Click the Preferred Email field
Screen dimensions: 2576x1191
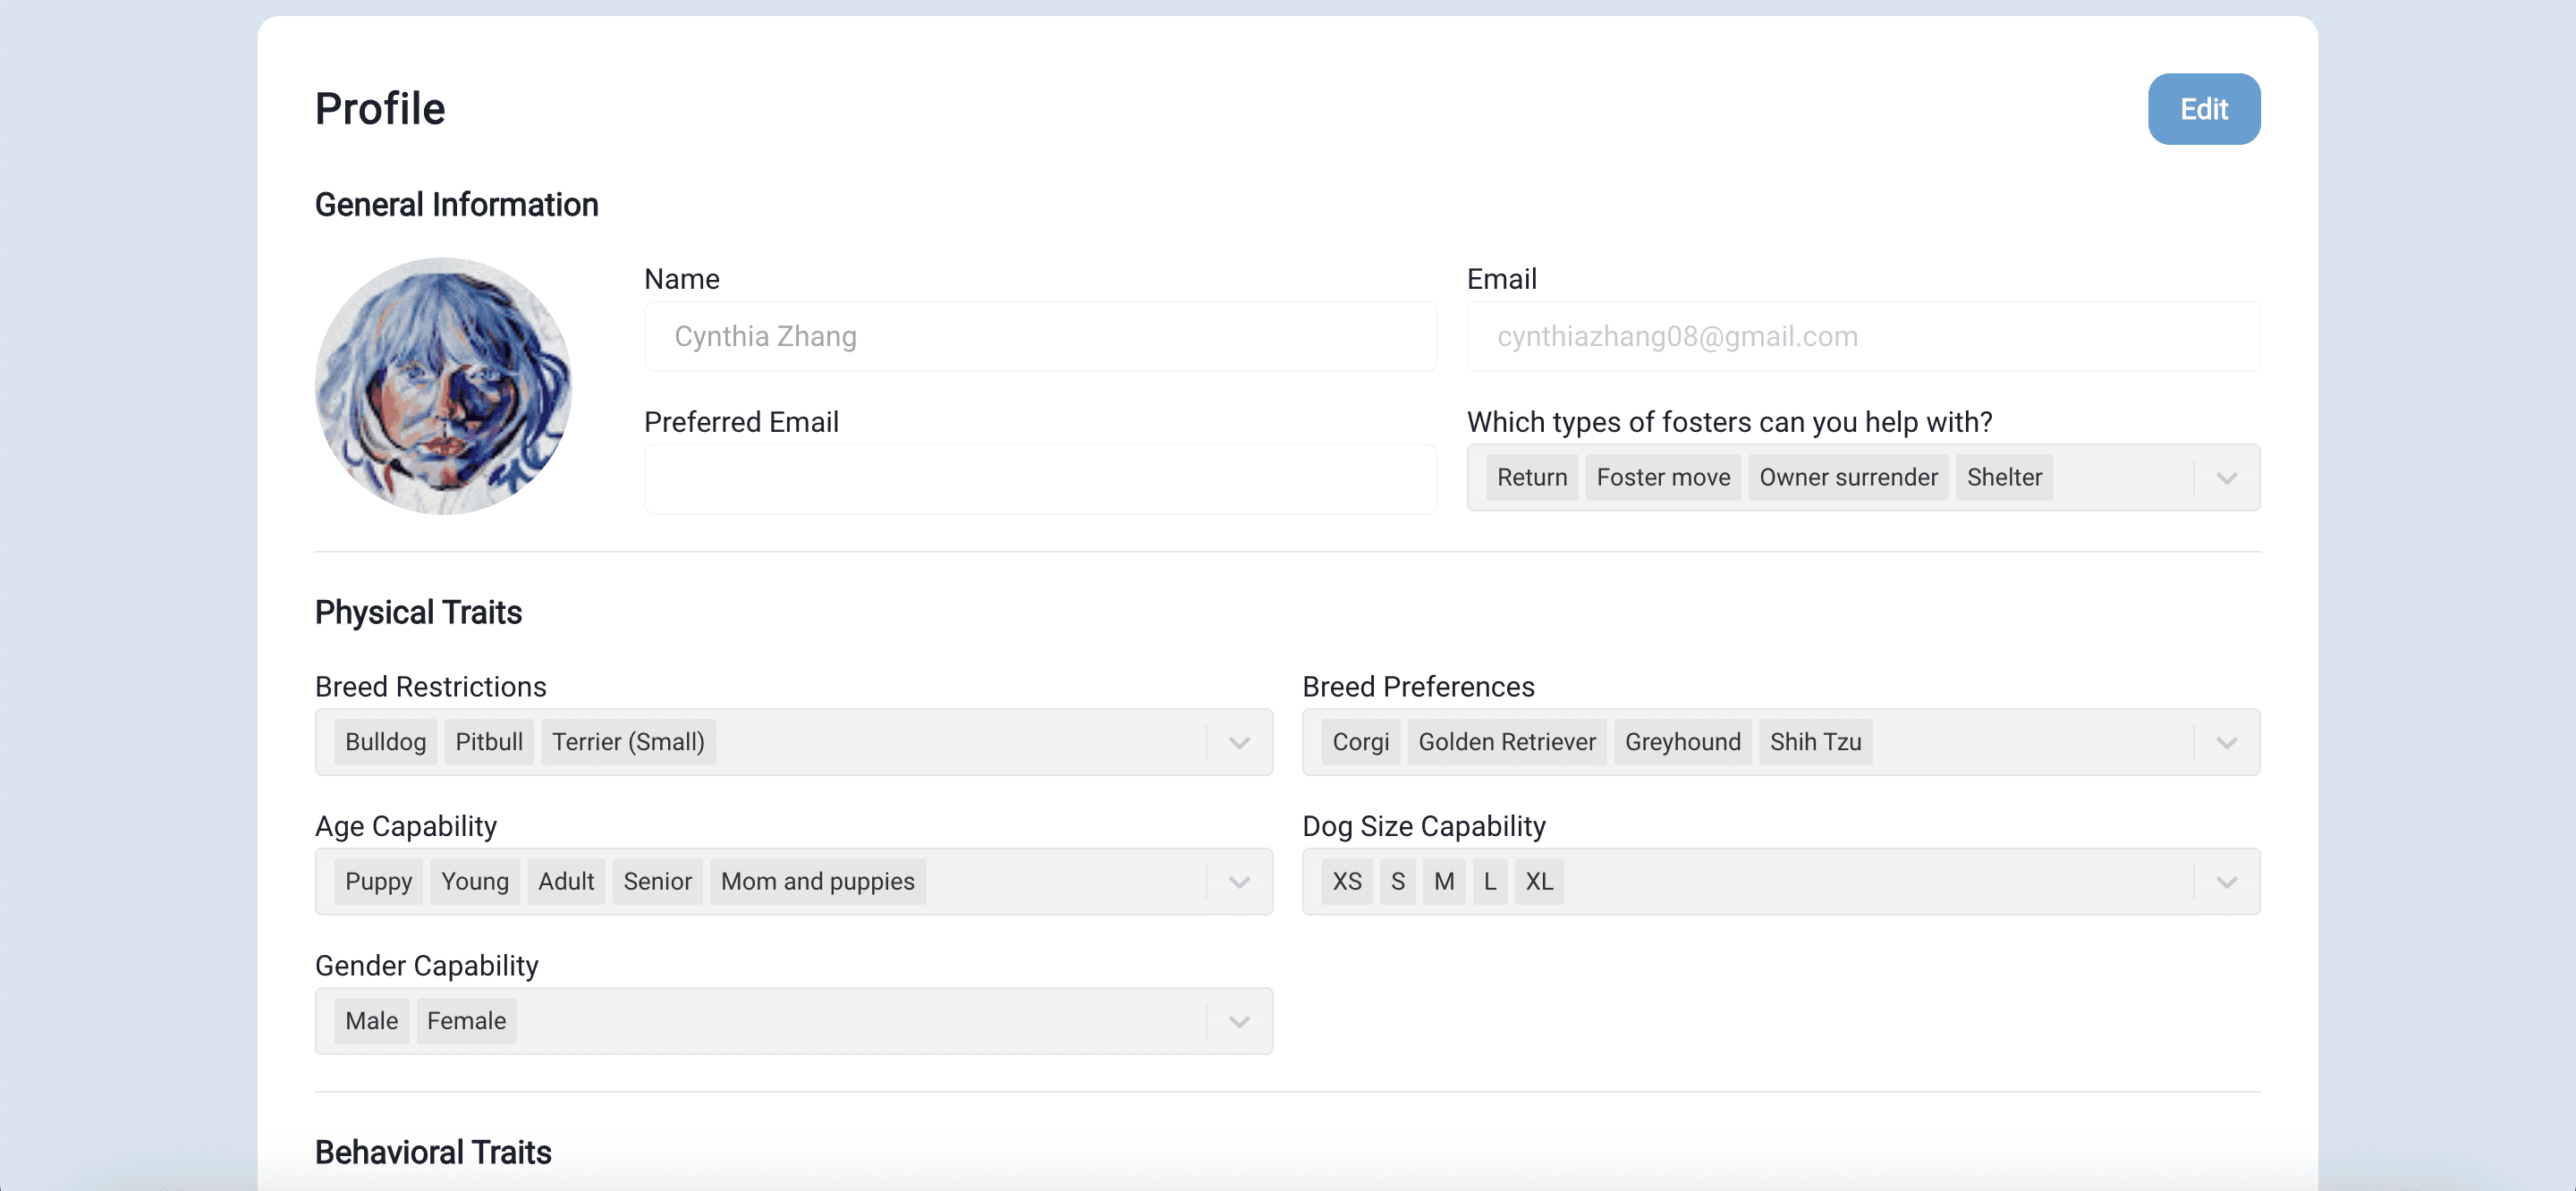(1040, 479)
